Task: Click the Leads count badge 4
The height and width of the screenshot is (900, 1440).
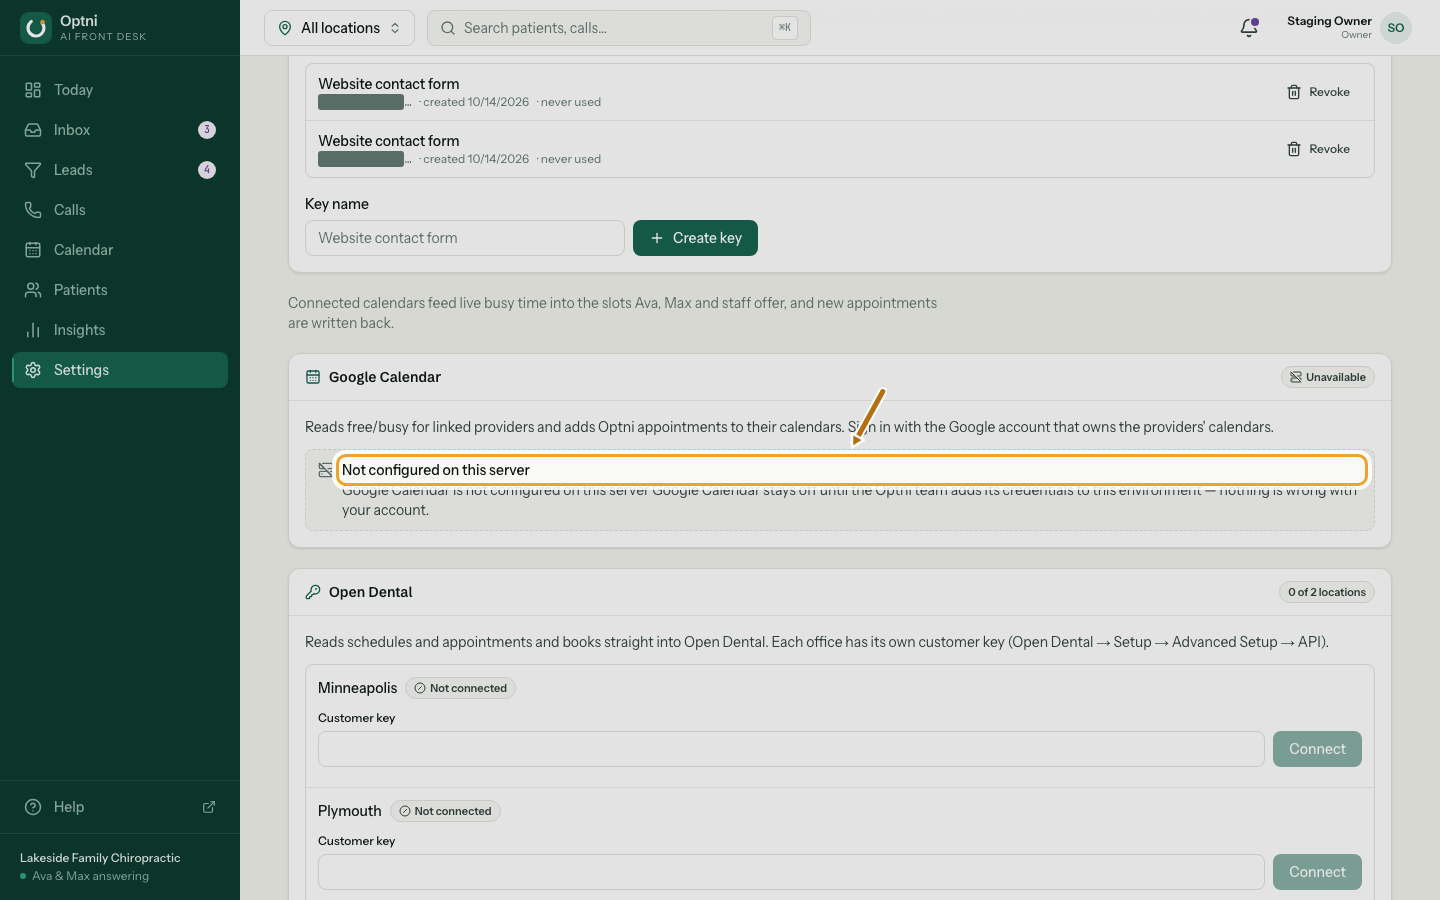Action: point(207,170)
